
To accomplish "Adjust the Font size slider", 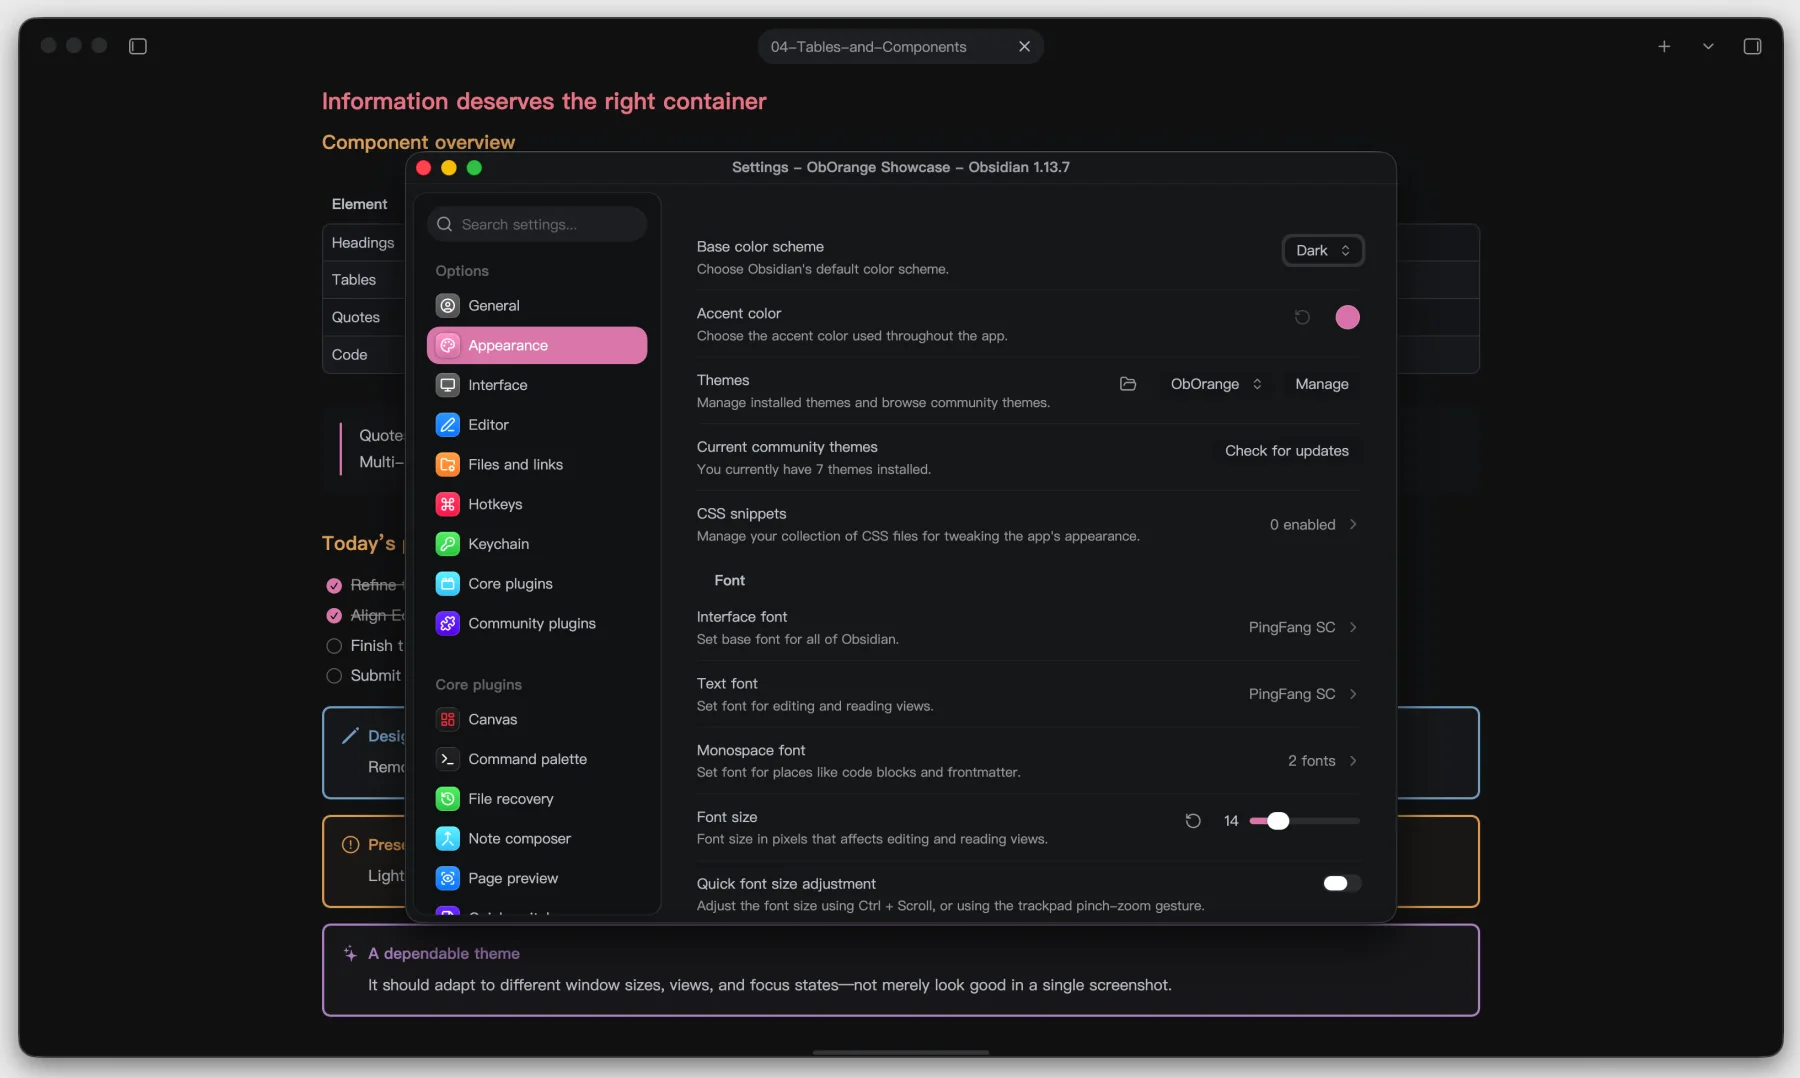I will [1304, 821].
